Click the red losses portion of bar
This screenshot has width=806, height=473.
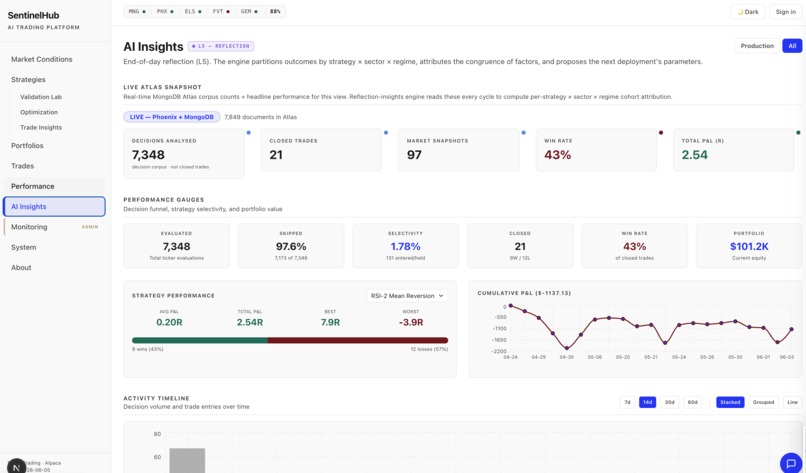pyautogui.click(x=358, y=340)
